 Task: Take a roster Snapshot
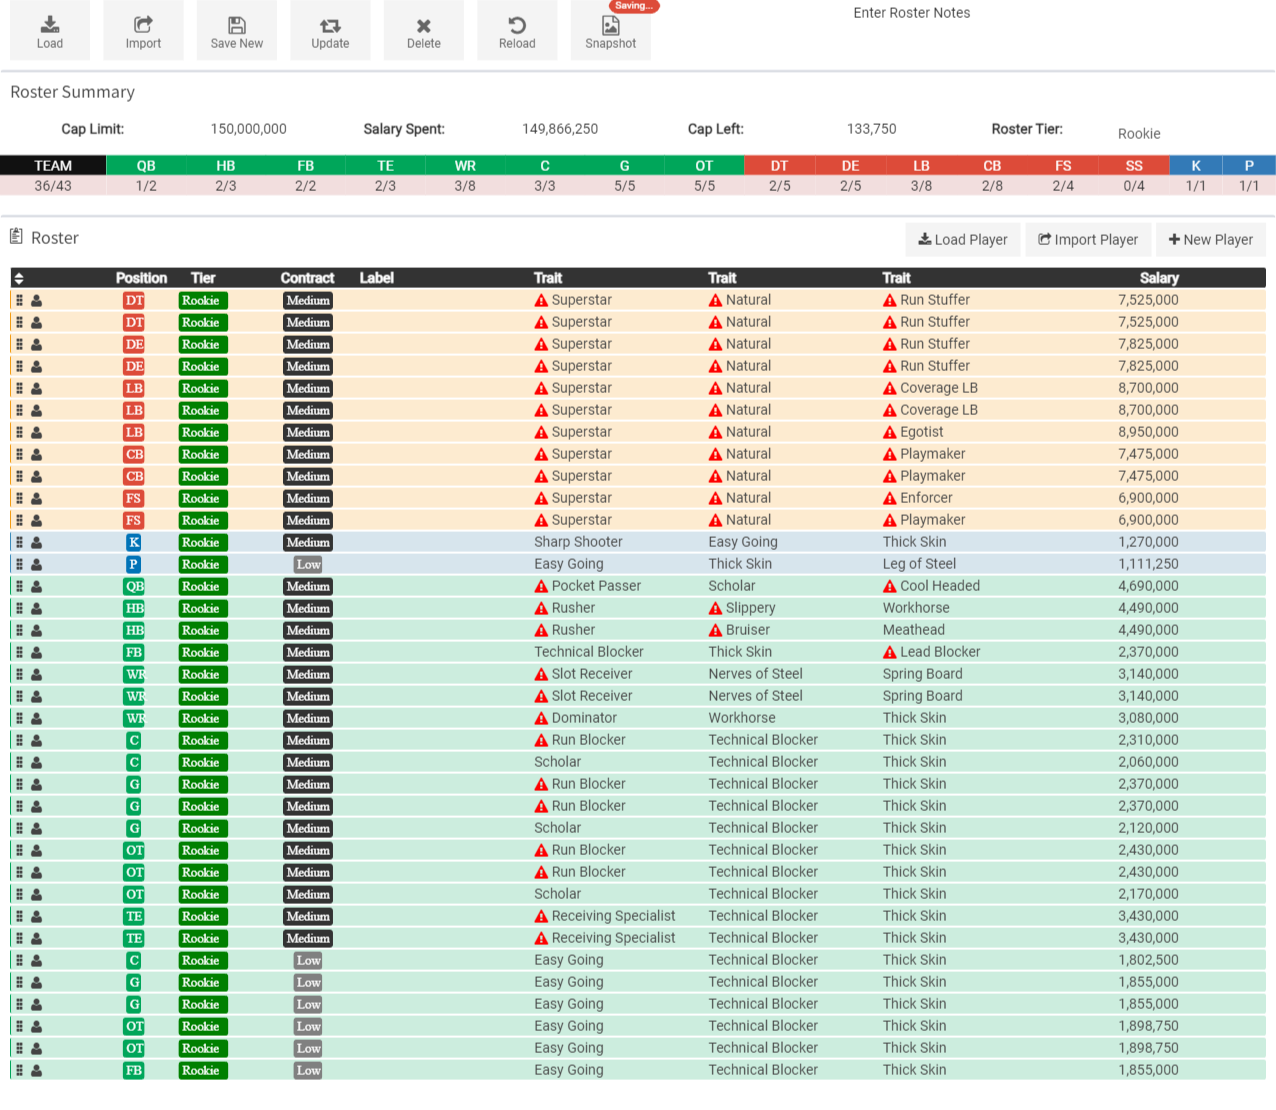[610, 31]
